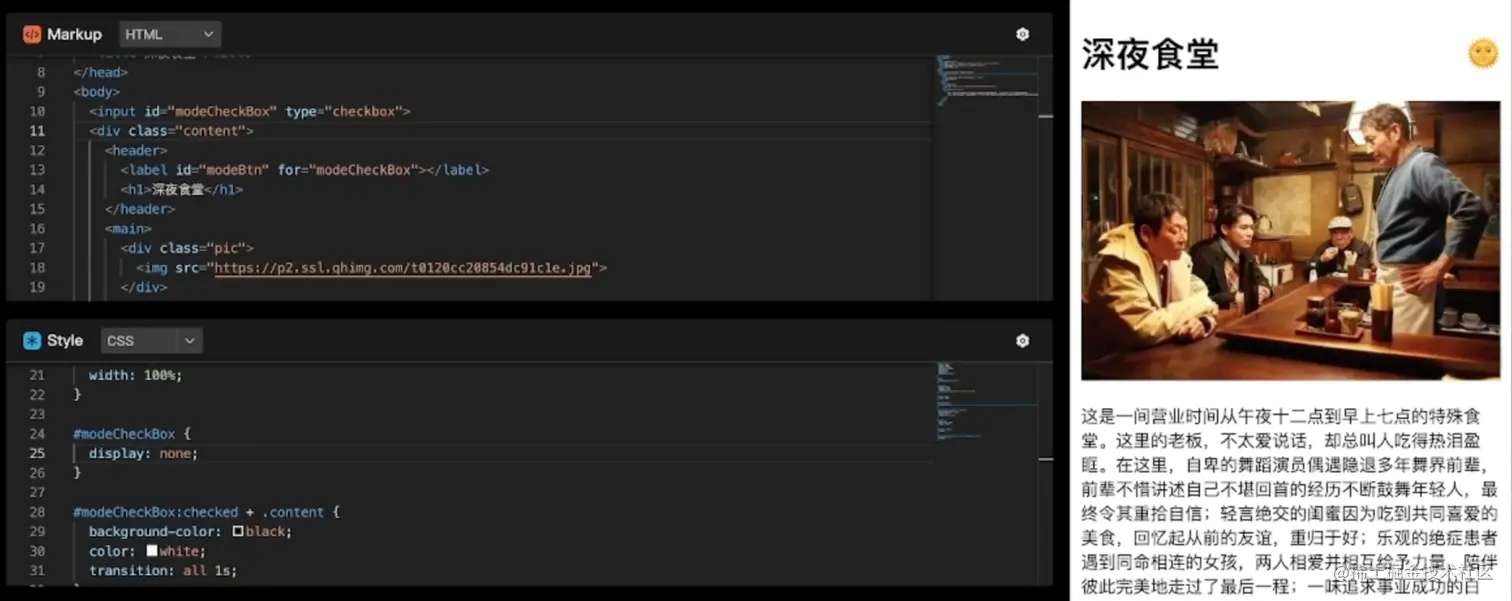This screenshot has width=1512, height=601.
Task: Click the Style editor minimap
Action: [986, 400]
